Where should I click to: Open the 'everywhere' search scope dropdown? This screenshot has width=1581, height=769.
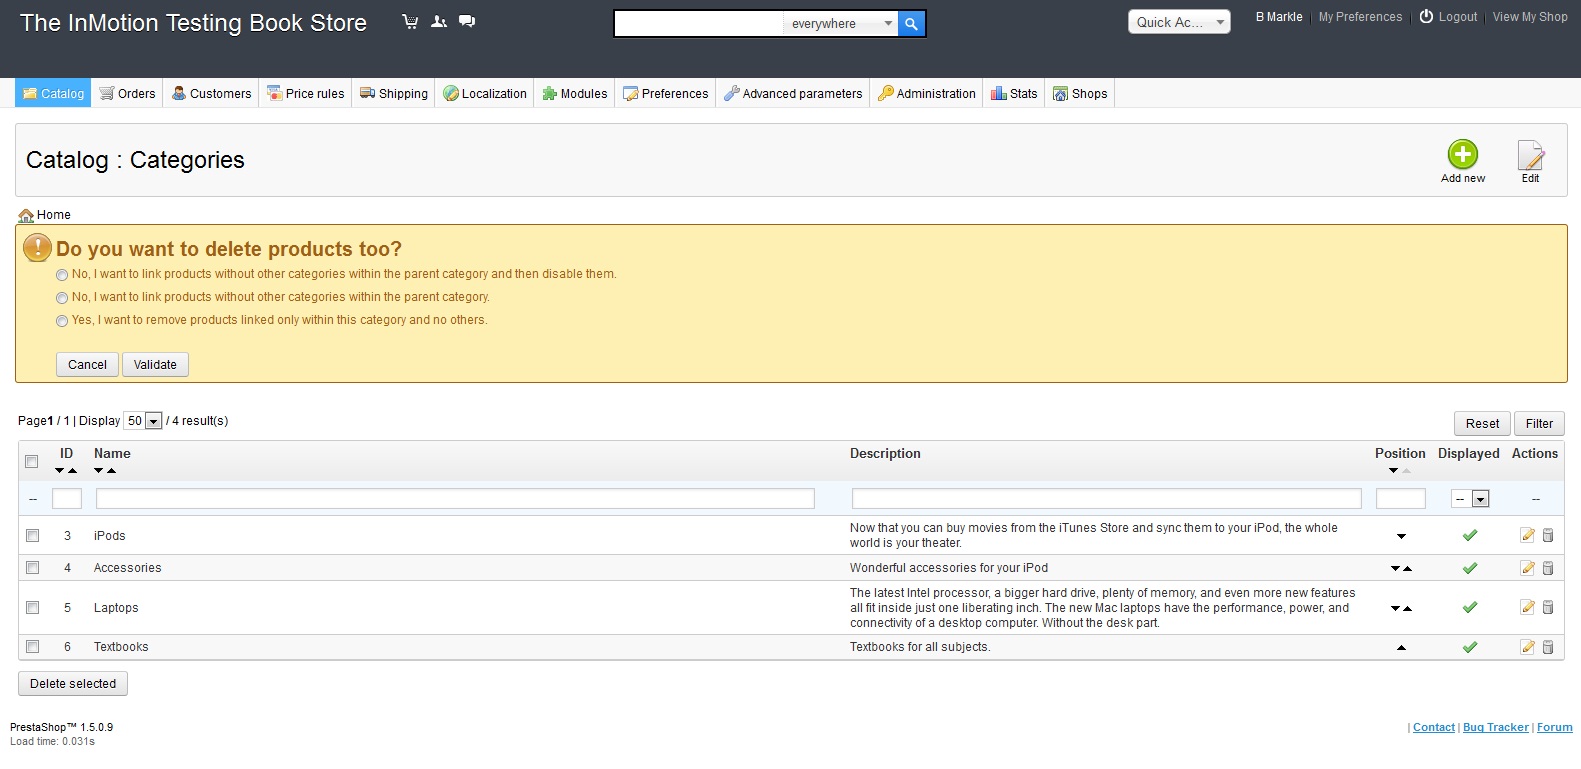840,24
